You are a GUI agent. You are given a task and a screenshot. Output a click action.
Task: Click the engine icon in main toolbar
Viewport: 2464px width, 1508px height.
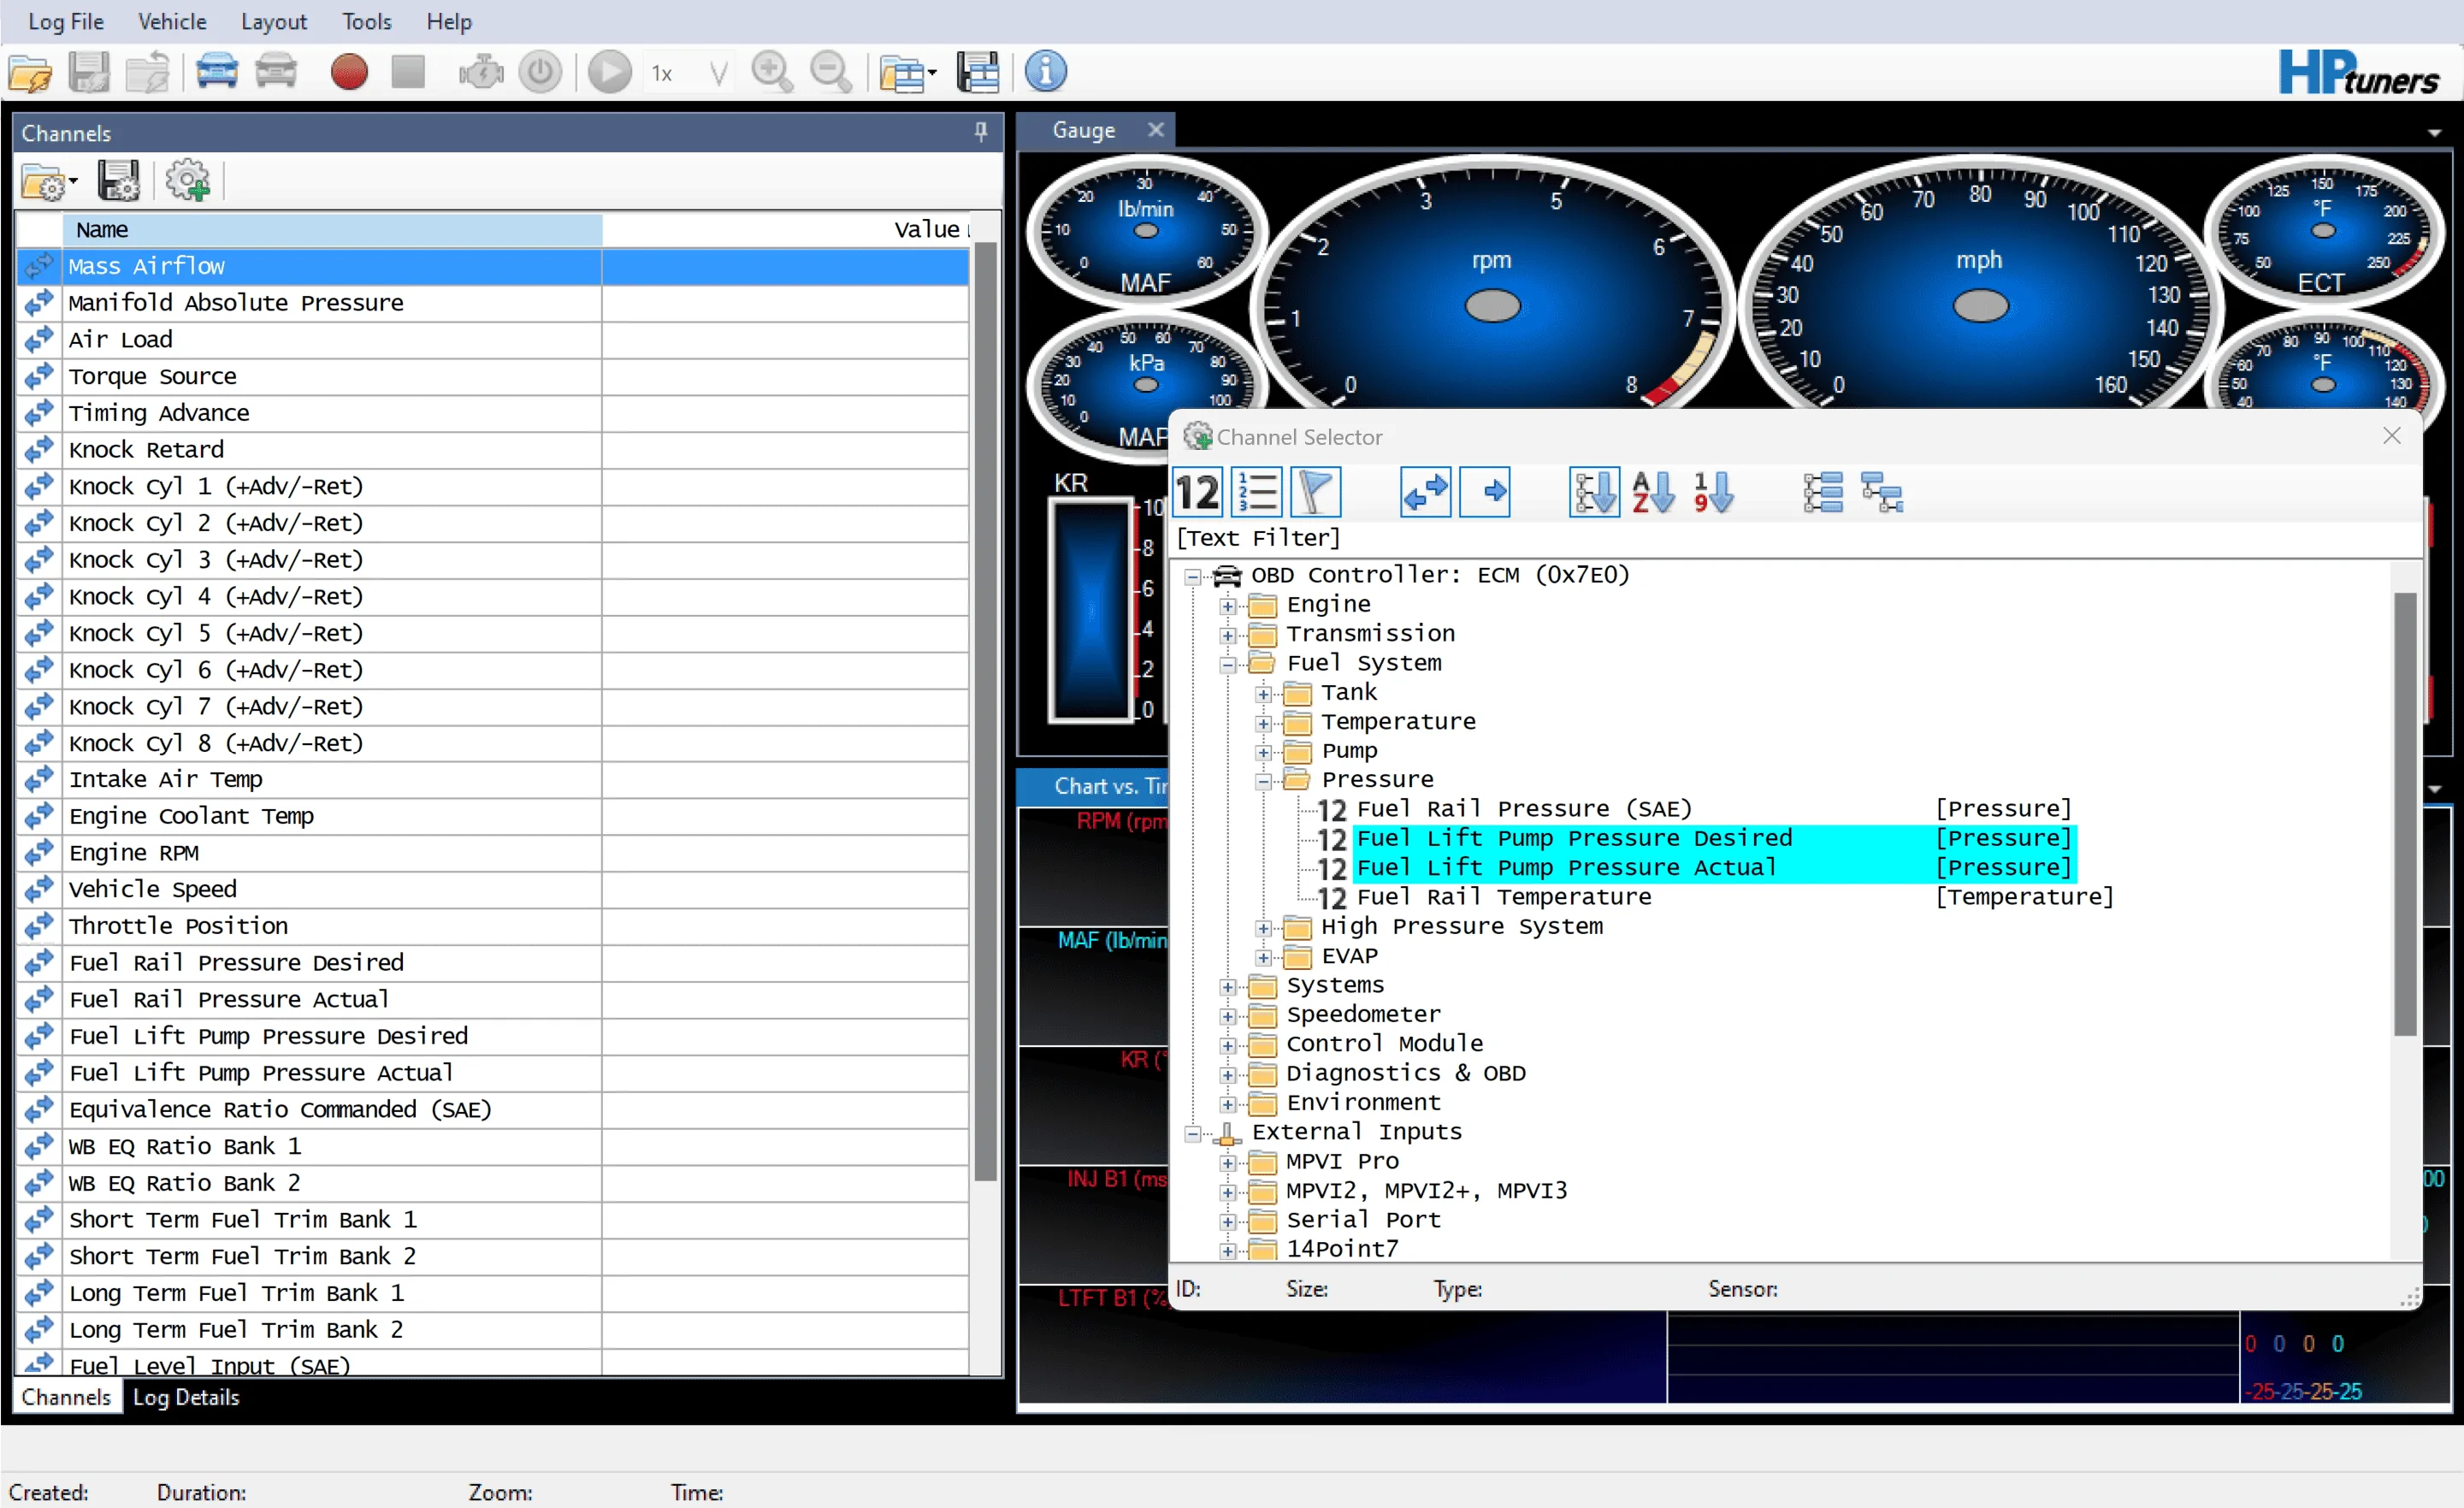(481, 73)
